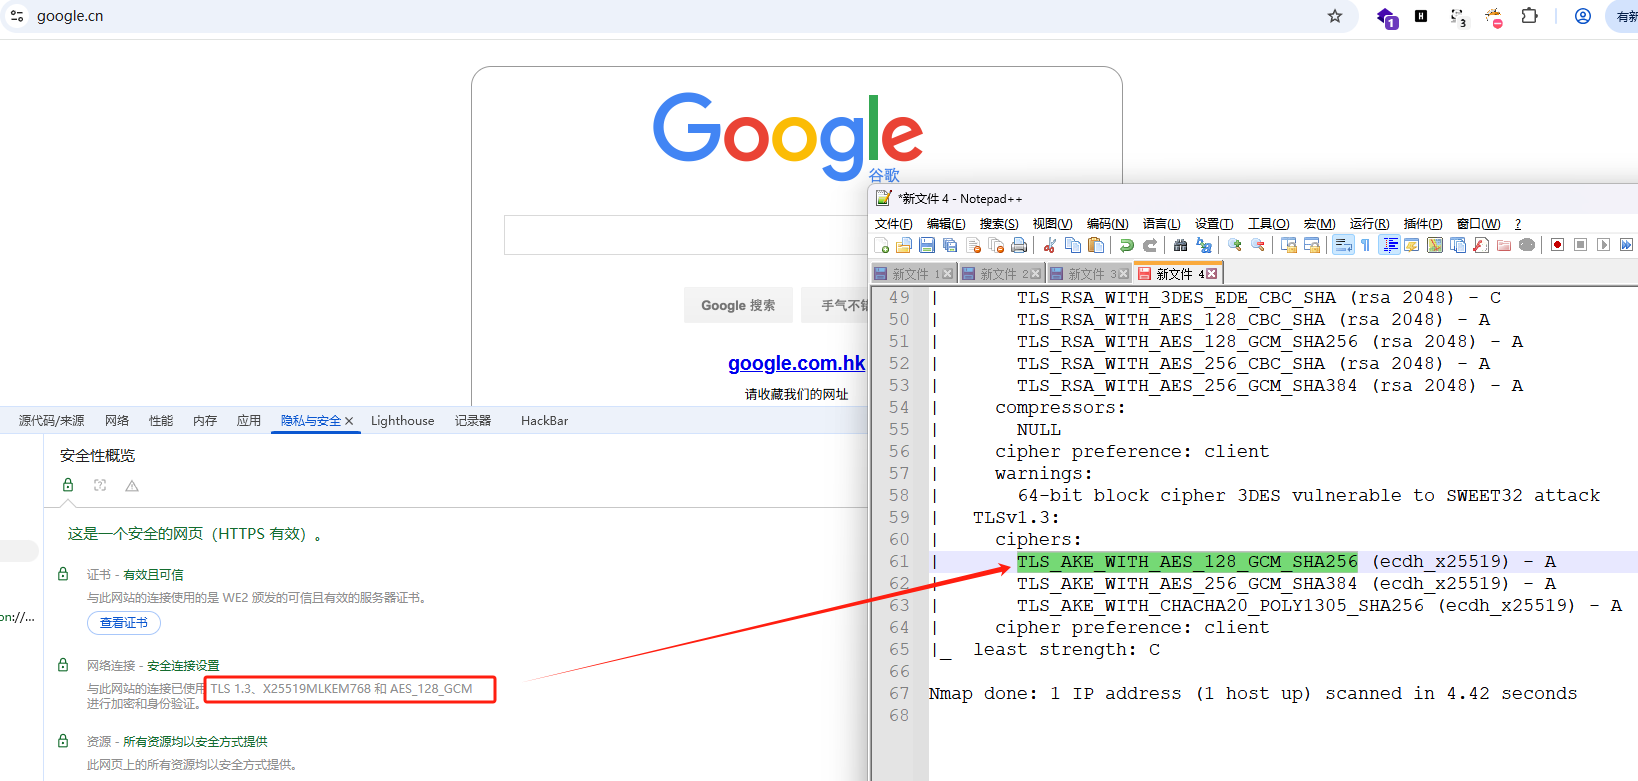Open the Document Map icon in Notepad++
This screenshot has height=781, width=1638.
point(1434,245)
